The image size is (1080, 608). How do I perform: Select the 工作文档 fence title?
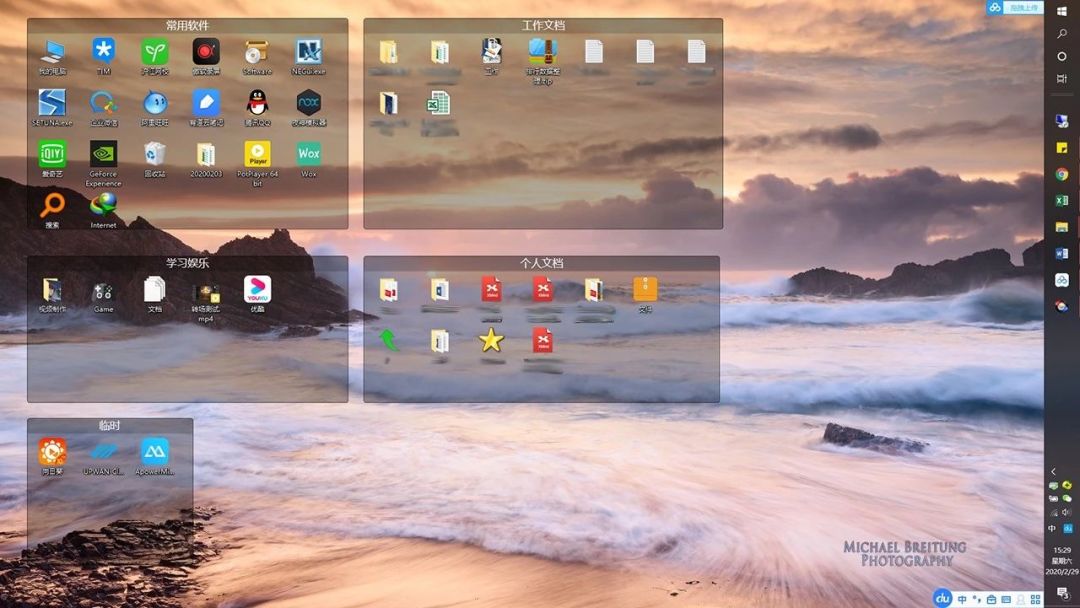coord(543,25)
